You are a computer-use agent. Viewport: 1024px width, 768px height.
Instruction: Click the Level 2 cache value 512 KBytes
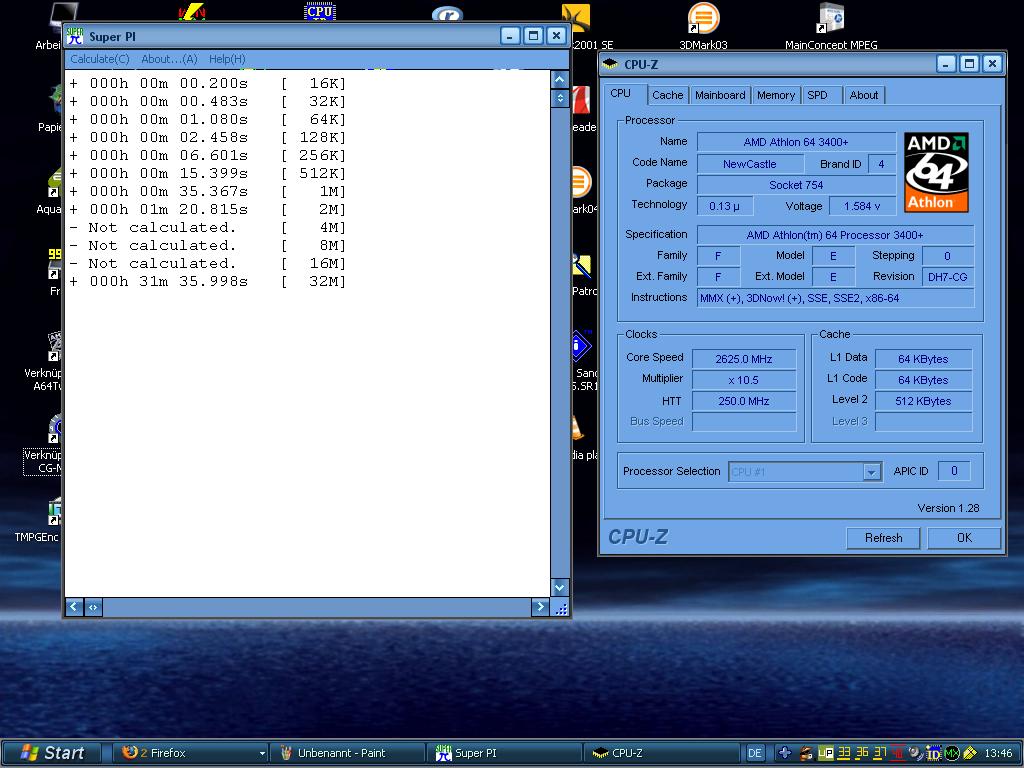click(x=923, y=400)
